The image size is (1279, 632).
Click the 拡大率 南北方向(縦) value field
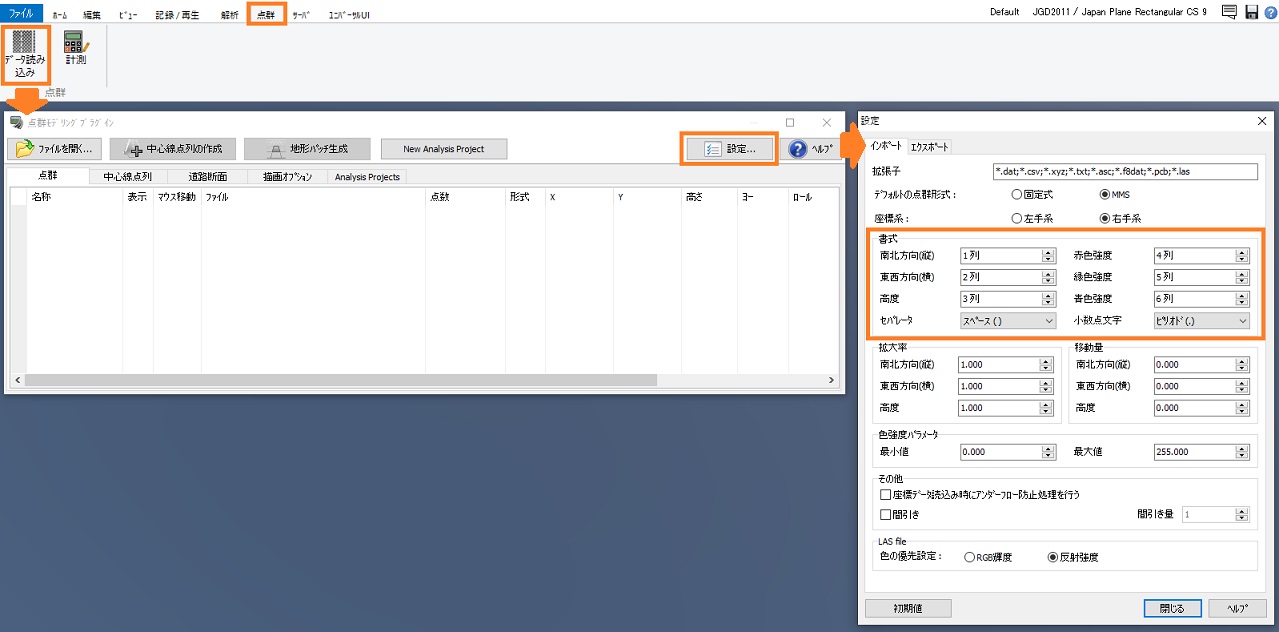pos(1005,365)
